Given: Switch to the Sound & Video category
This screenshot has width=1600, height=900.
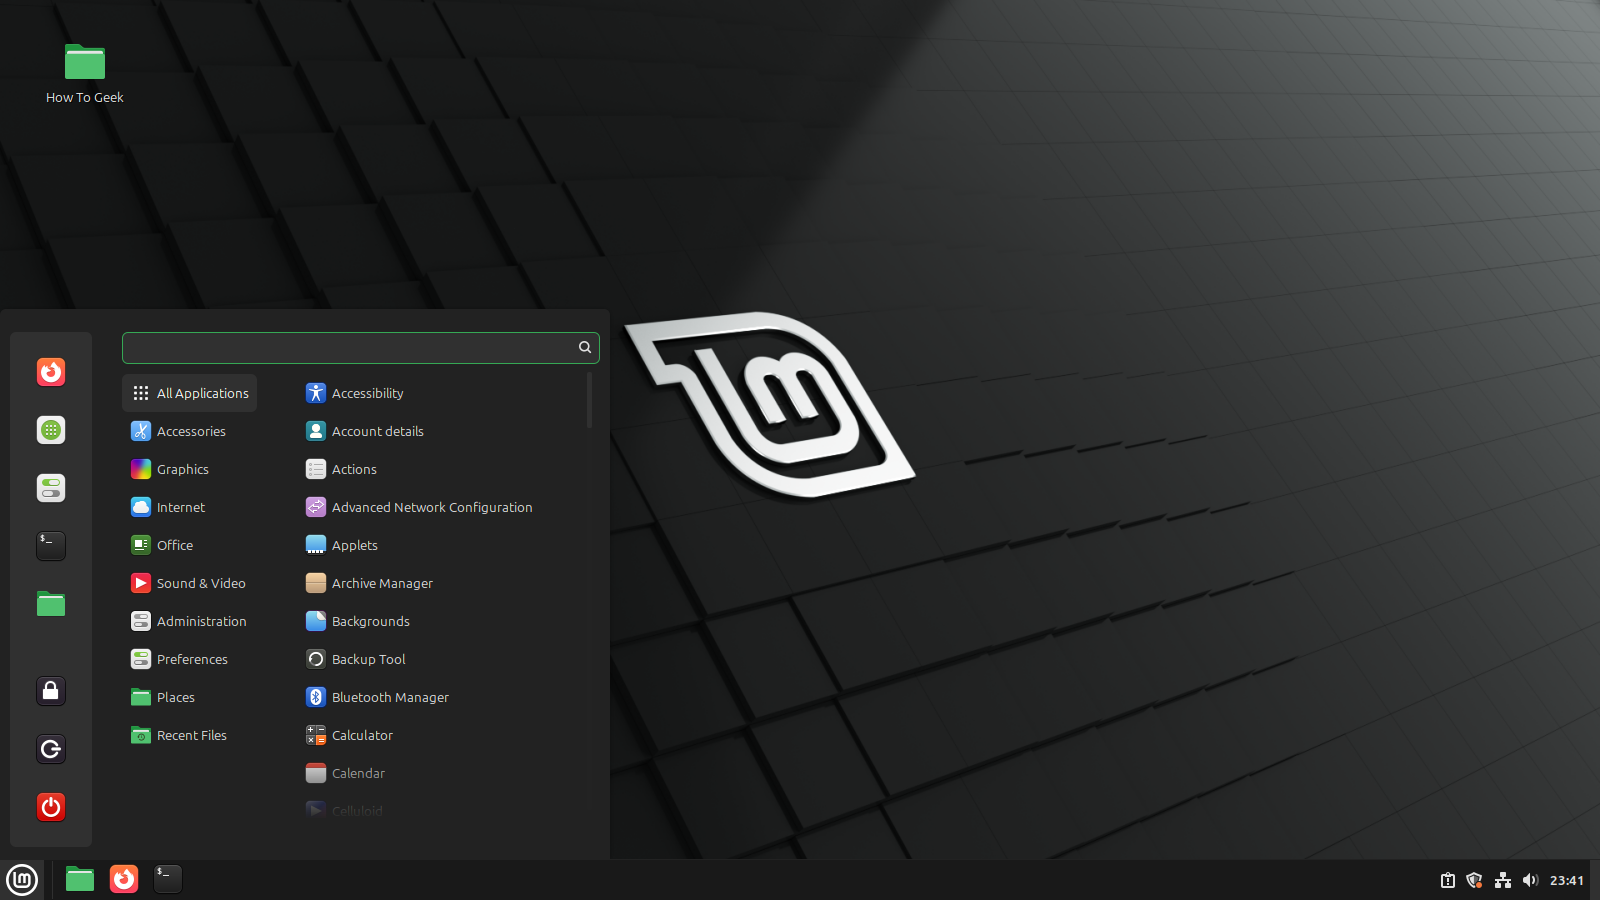Looking at the screenshot, I should [201, 583].
